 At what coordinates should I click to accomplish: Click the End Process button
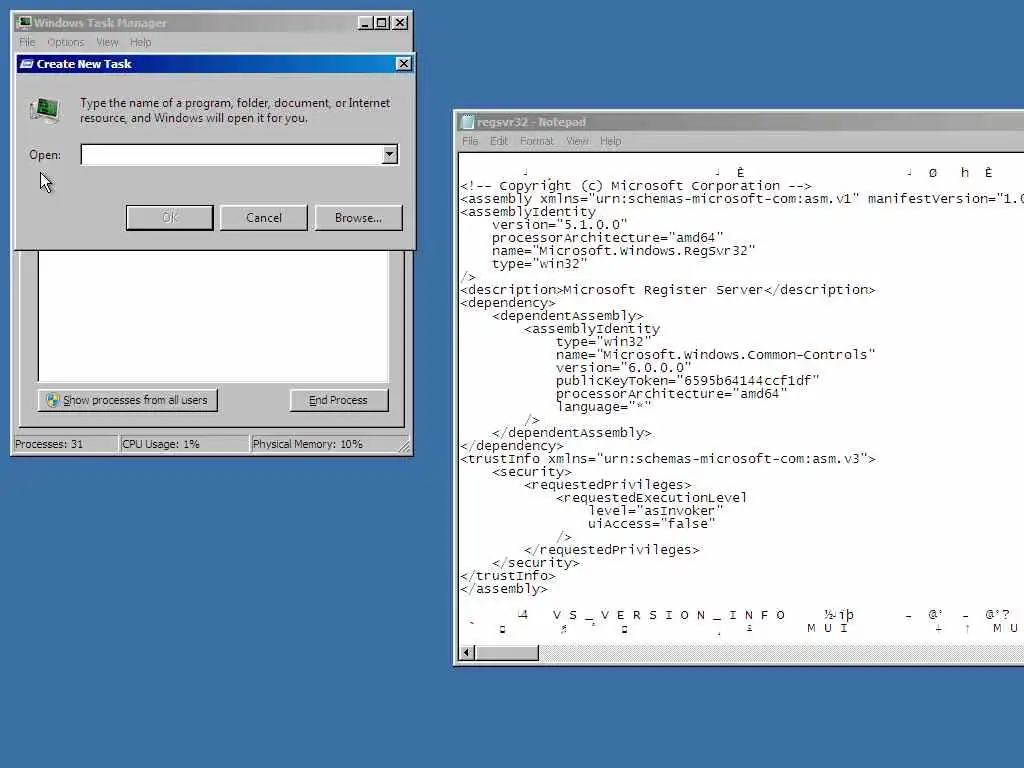coord(338,400)
